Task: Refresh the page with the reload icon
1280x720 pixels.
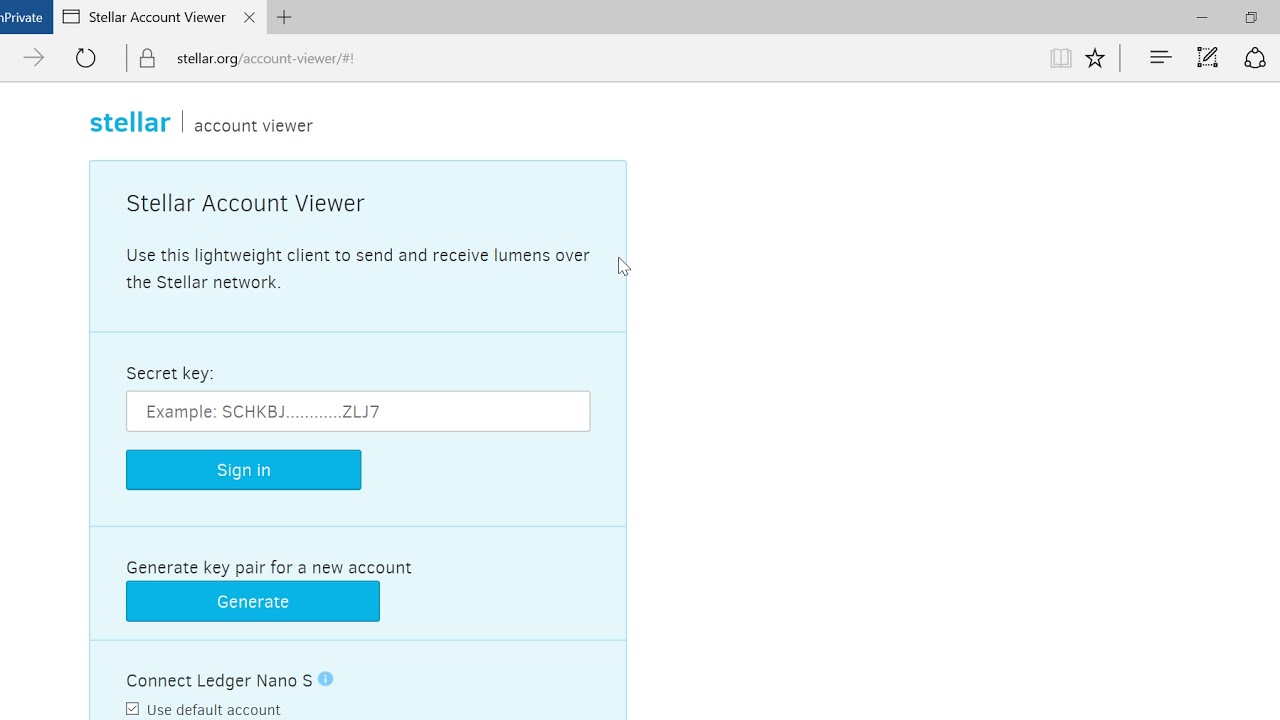Action: [86, 58]
